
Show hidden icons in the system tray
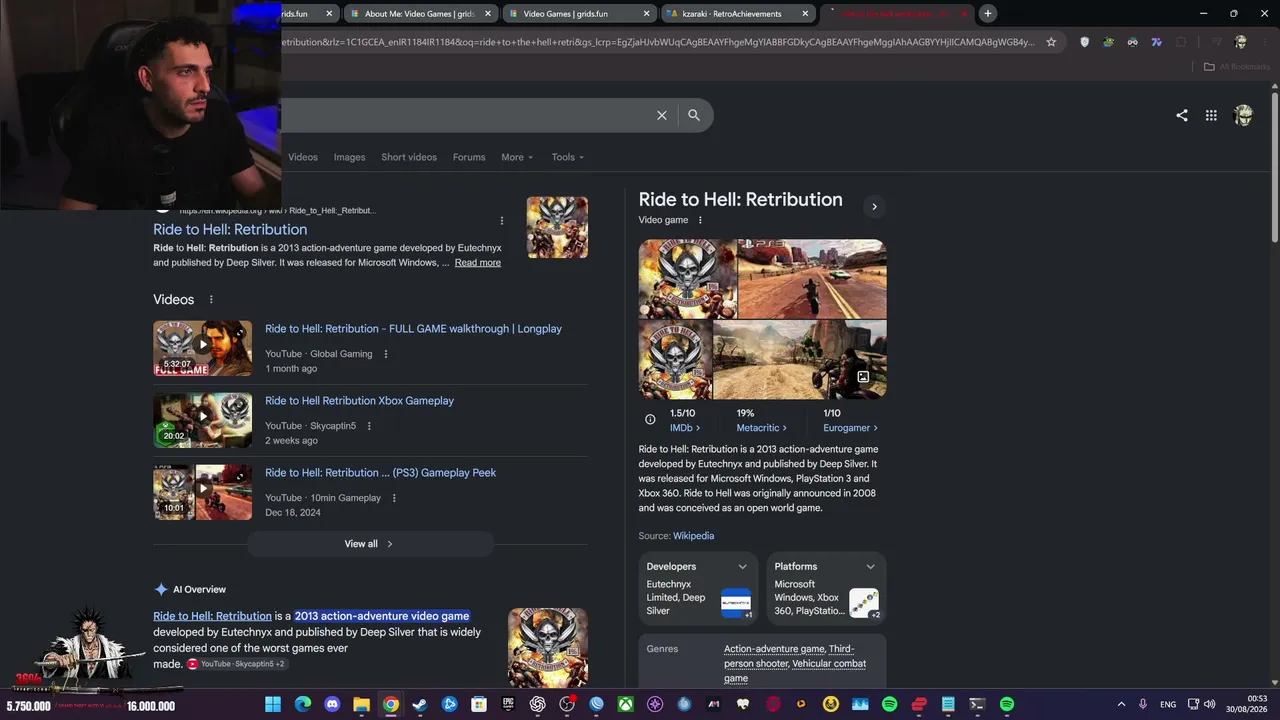1121,704
